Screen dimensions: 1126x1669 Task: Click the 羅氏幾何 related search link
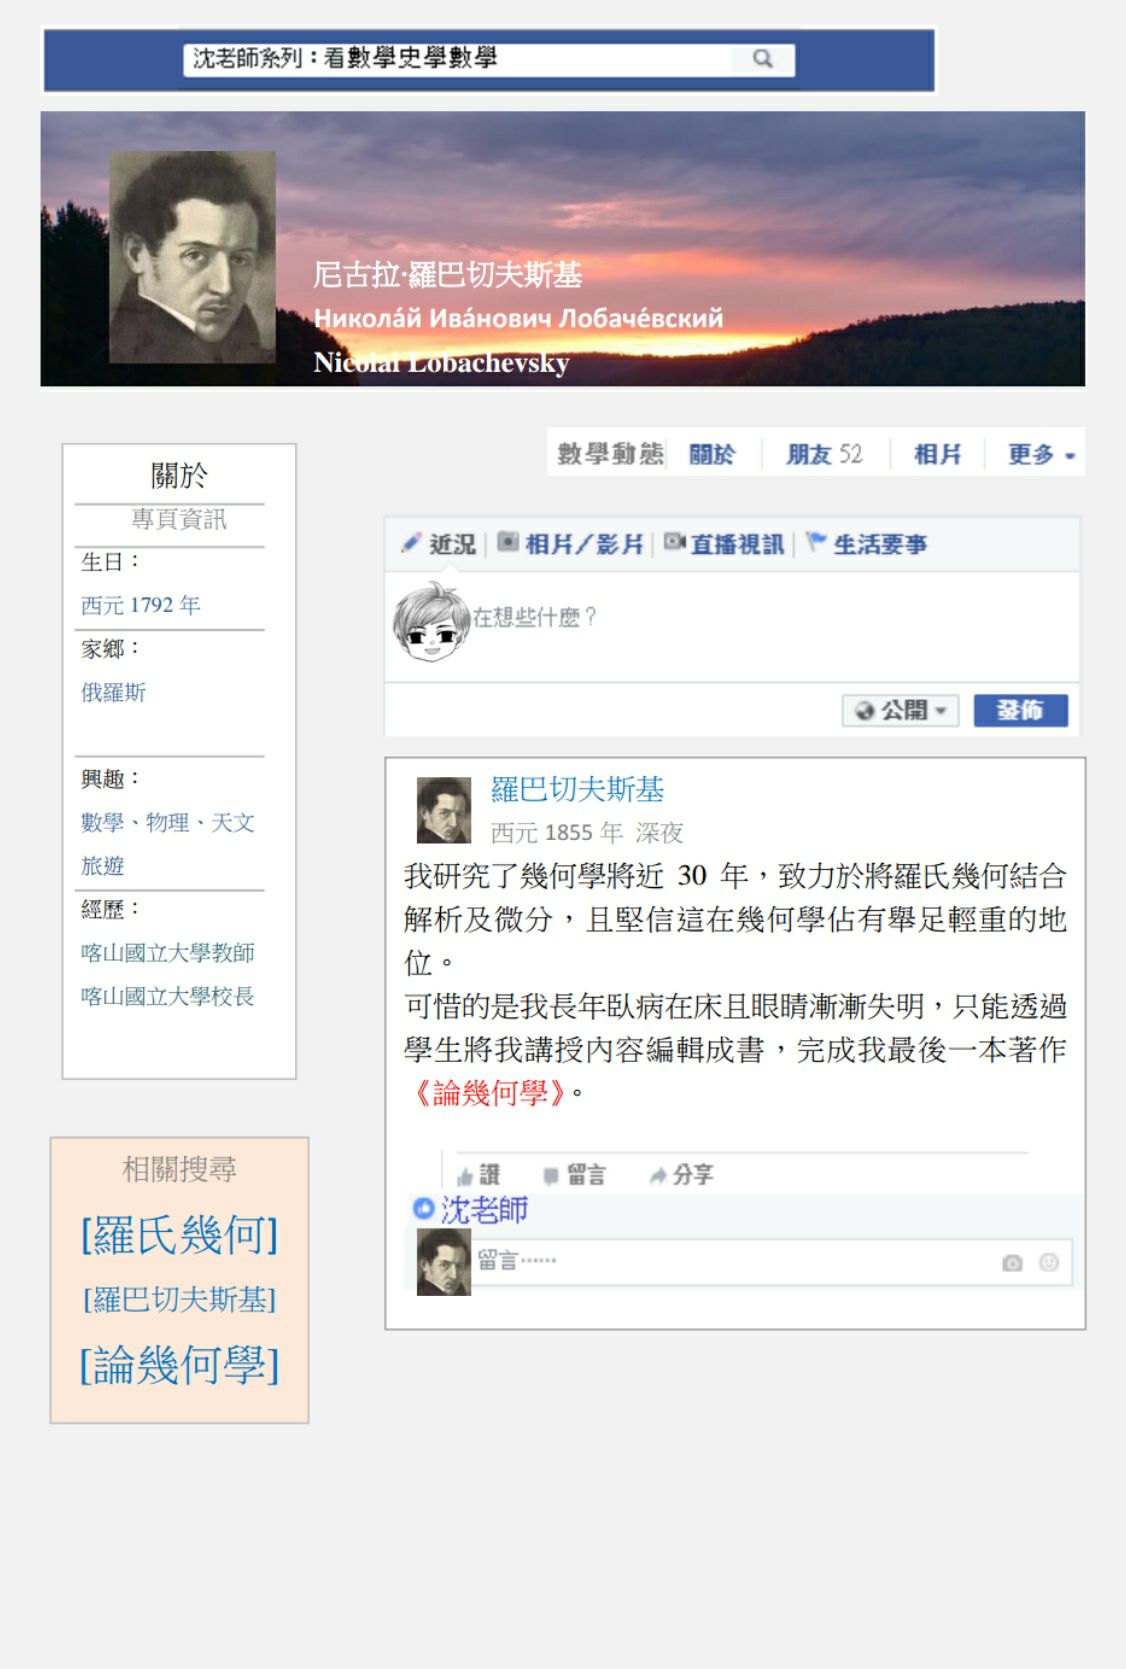click(x=179, y=1235)
